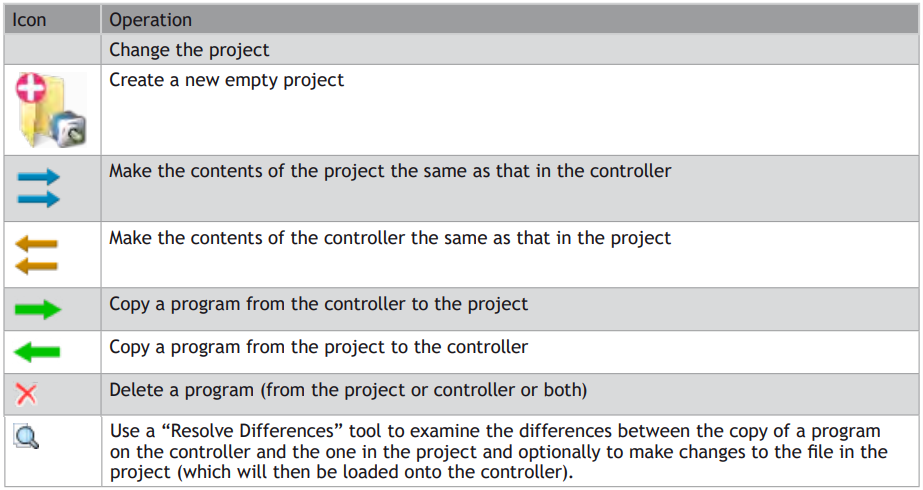Click 'Copy a program from the controller' text
This screenshot has height=490, width=923.
click(x=318, y=304)
